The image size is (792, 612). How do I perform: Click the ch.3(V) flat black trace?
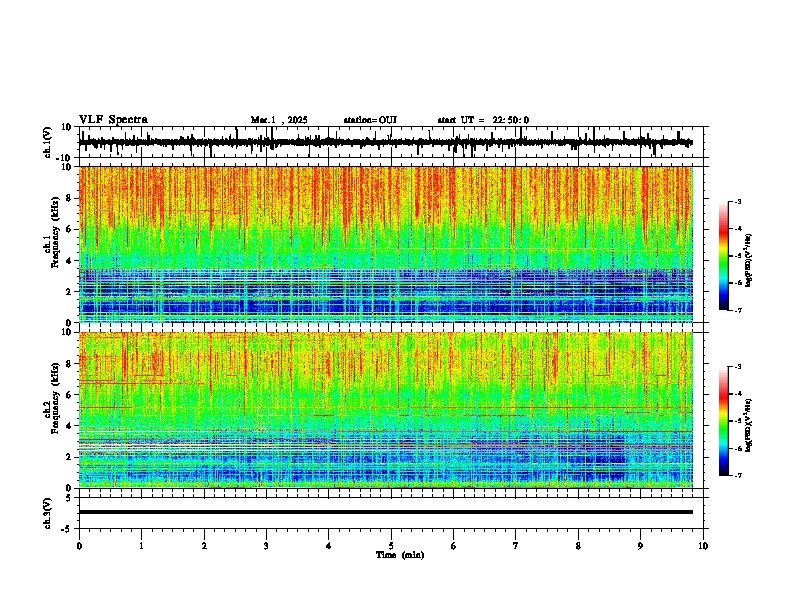(386, 512)
